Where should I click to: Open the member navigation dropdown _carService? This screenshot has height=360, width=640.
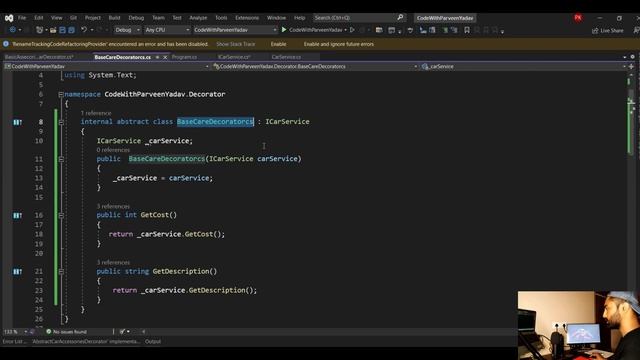pyautogui.click(x=524, y=66)
